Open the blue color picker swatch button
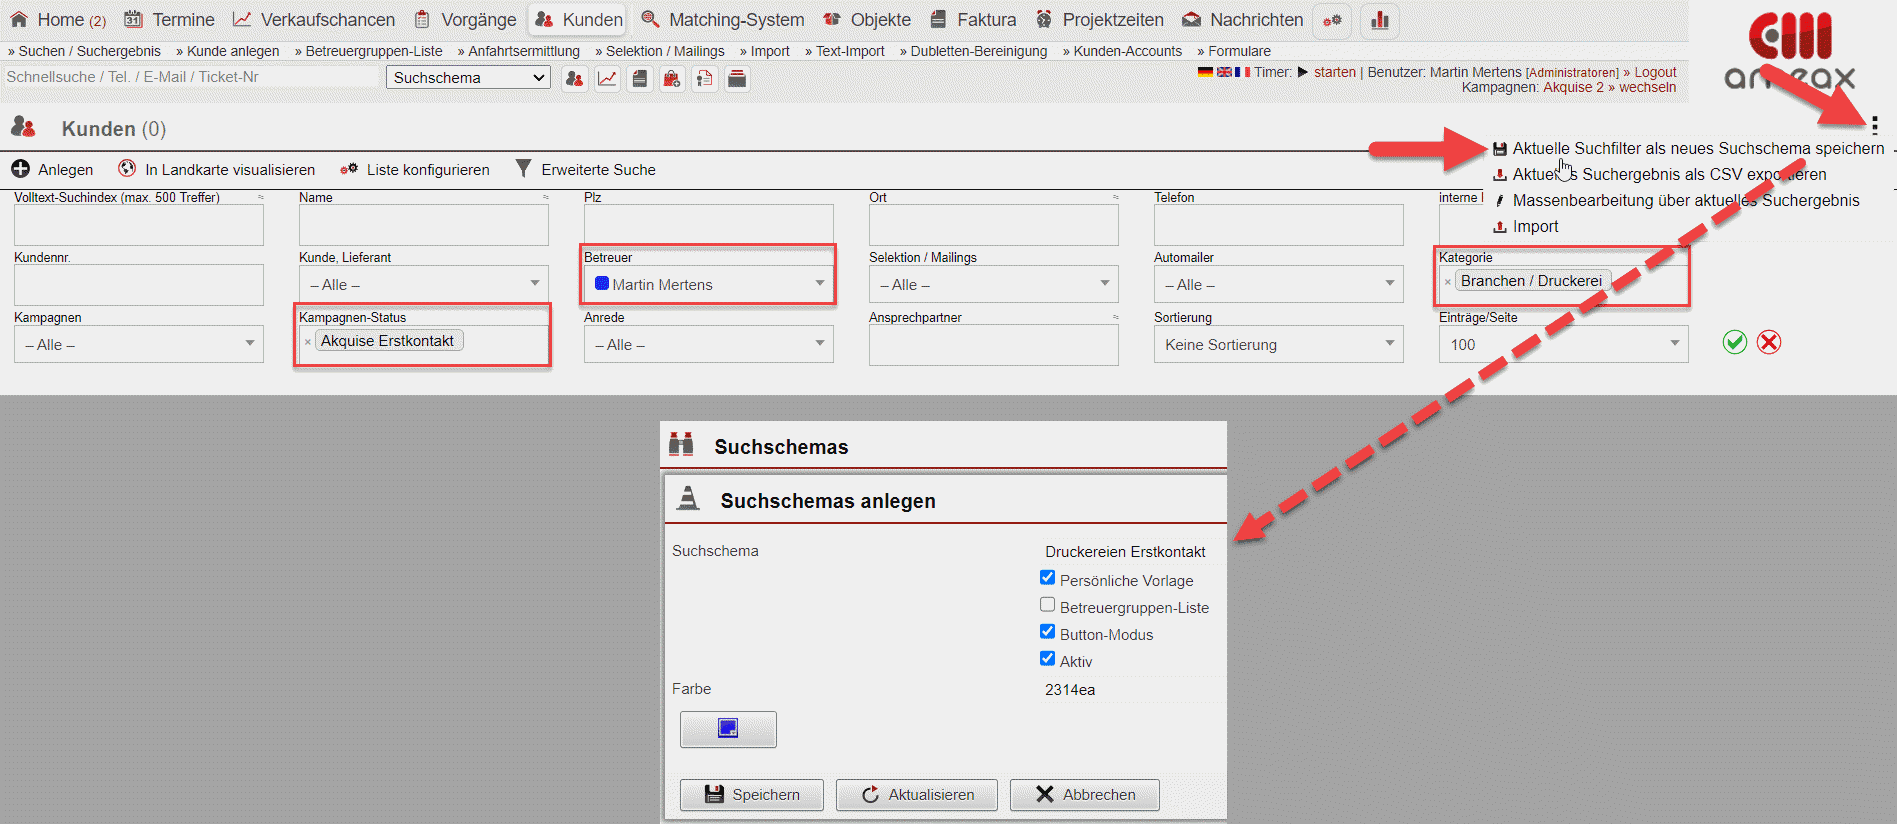This screenshot has height=824, width=1897. (728, 729)
